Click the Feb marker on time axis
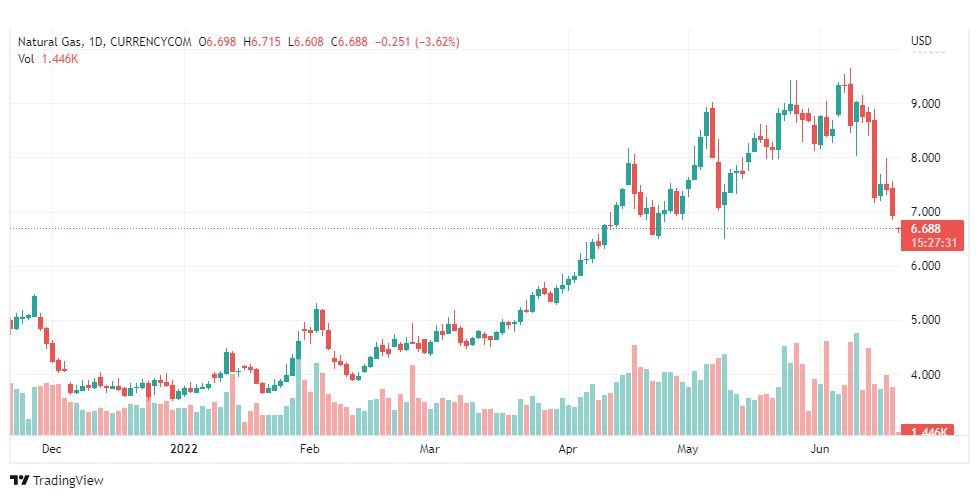This screenshot has width=979, height=498. pos(309,449)
